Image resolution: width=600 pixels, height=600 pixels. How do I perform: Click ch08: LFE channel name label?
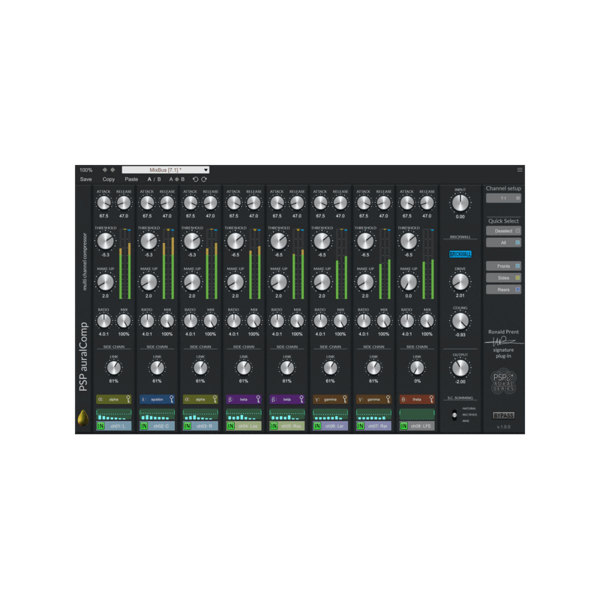pos(421,426)
